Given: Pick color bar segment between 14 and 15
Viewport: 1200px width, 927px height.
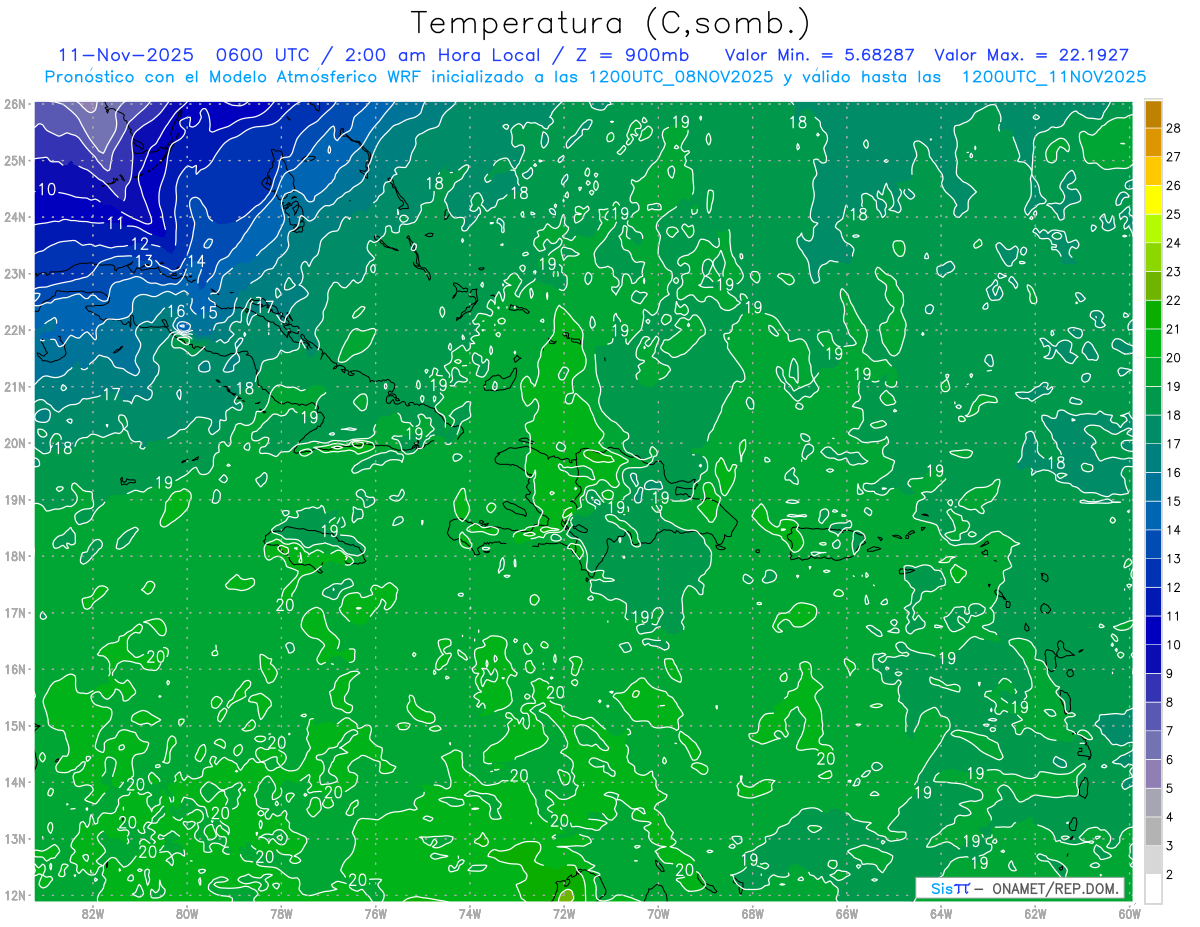Looking at the screenshot, I should (1153, 515).
